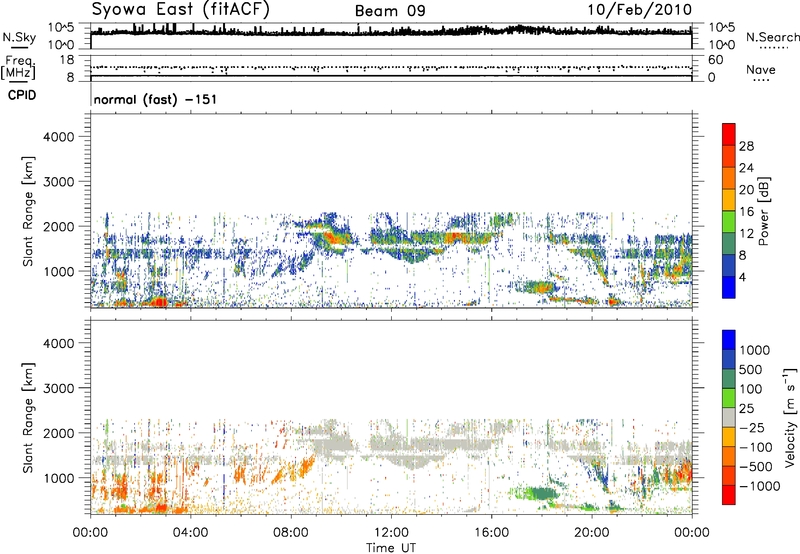800x554 pixels.
Task: Click the '-1000' value on Velocity colorbar
Action: click(759, 486)
